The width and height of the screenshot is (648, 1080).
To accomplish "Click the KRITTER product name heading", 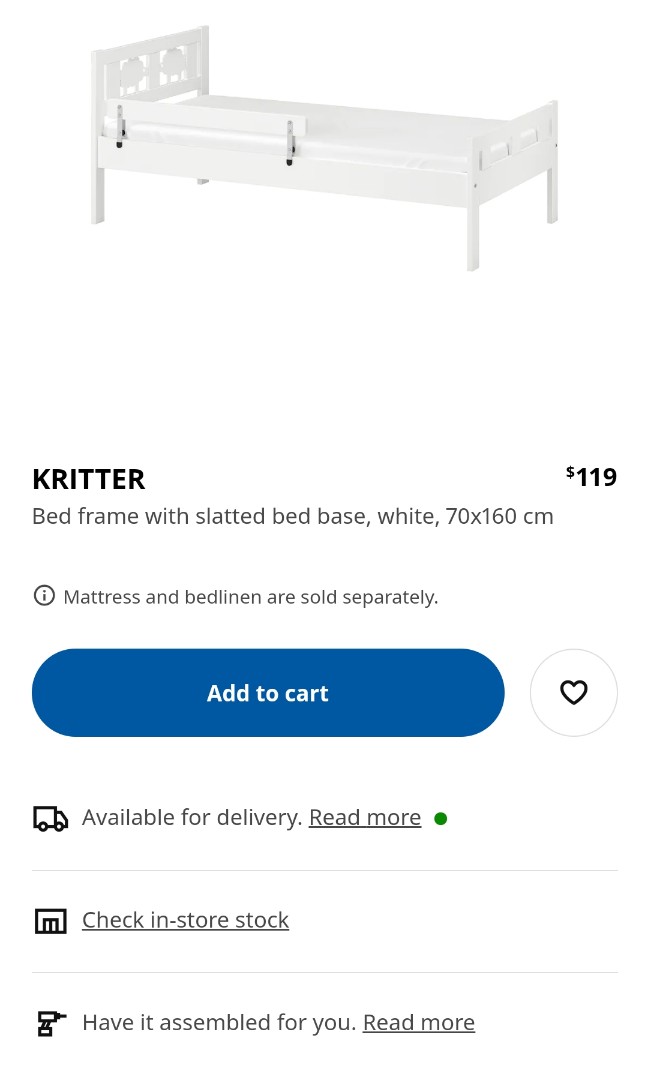I will (x=88, y=479).
